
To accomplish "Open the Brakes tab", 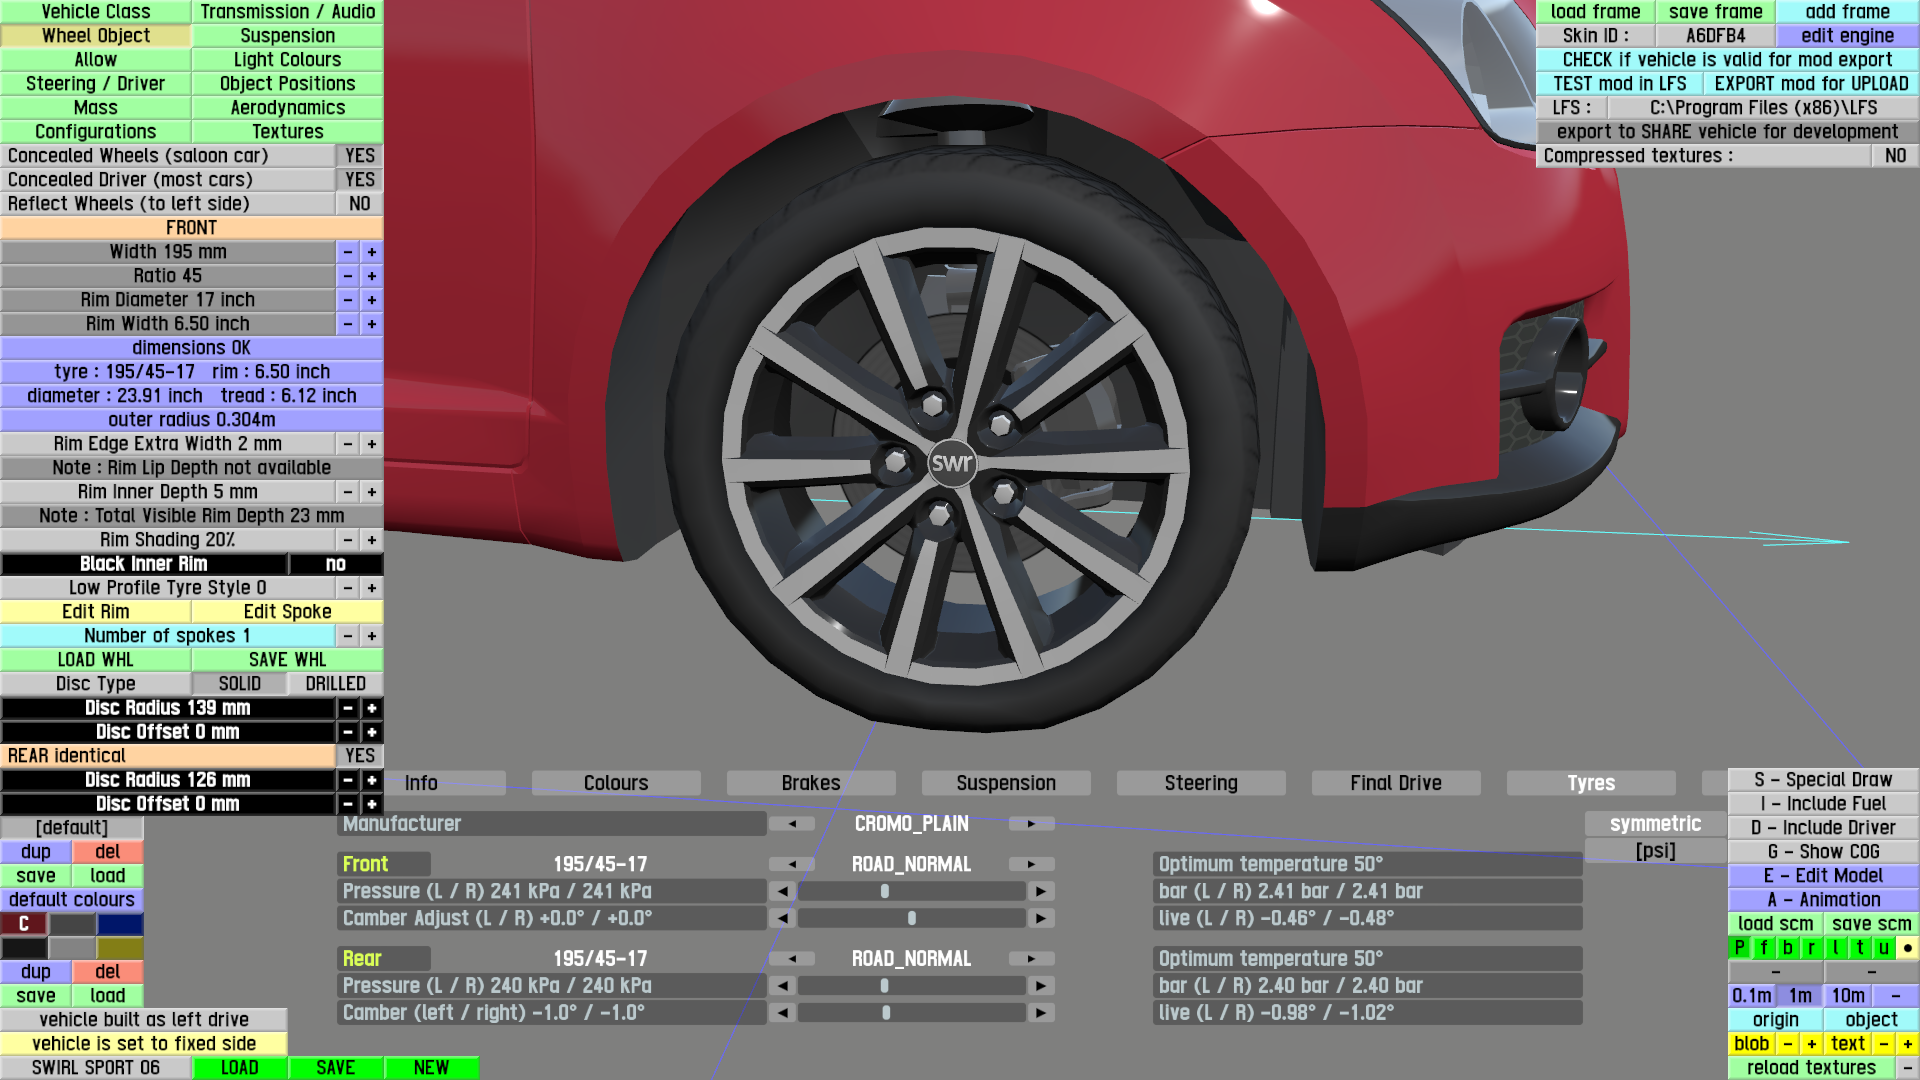I will [x=810, y=783].
